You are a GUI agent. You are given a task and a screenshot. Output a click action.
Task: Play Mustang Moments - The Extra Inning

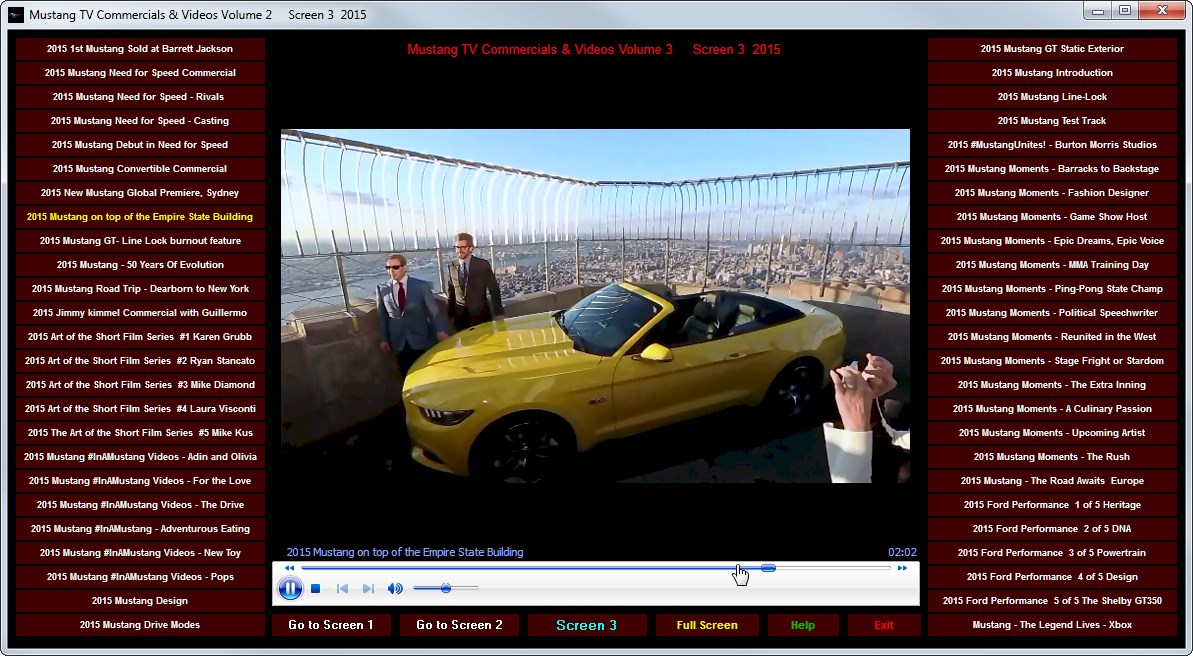(1052, 384)
